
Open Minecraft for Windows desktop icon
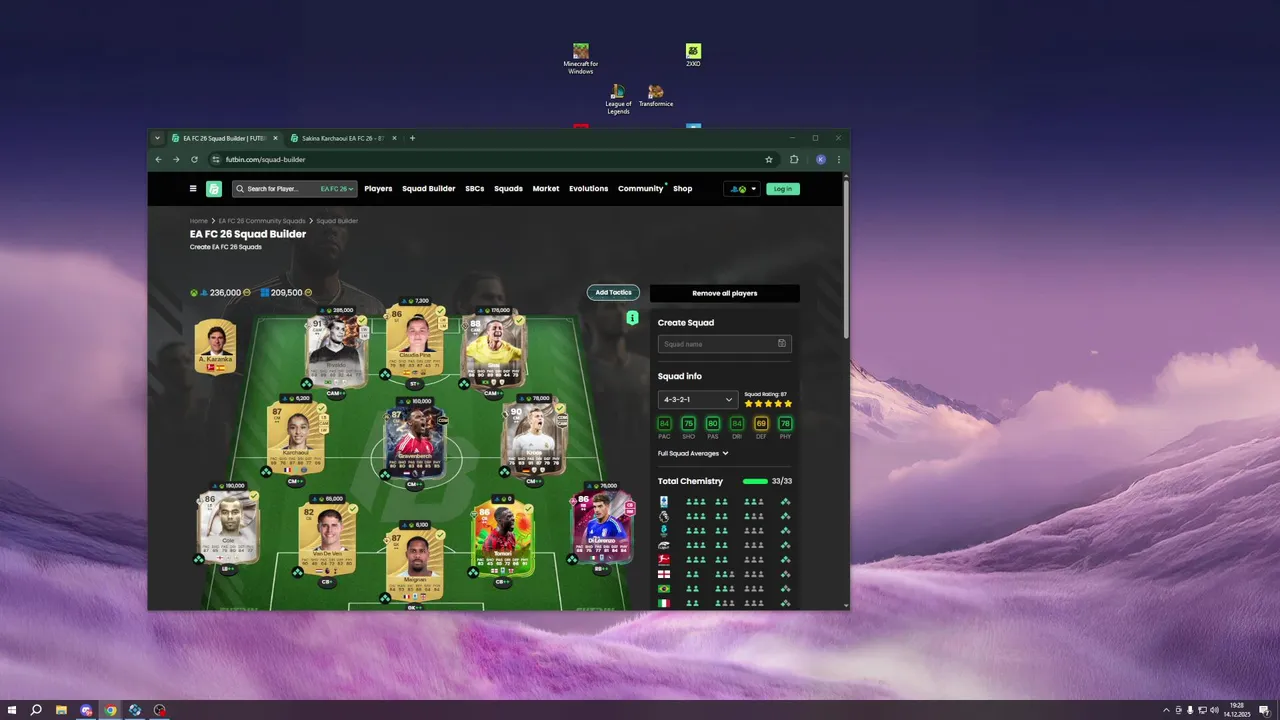tap(580, 59)
